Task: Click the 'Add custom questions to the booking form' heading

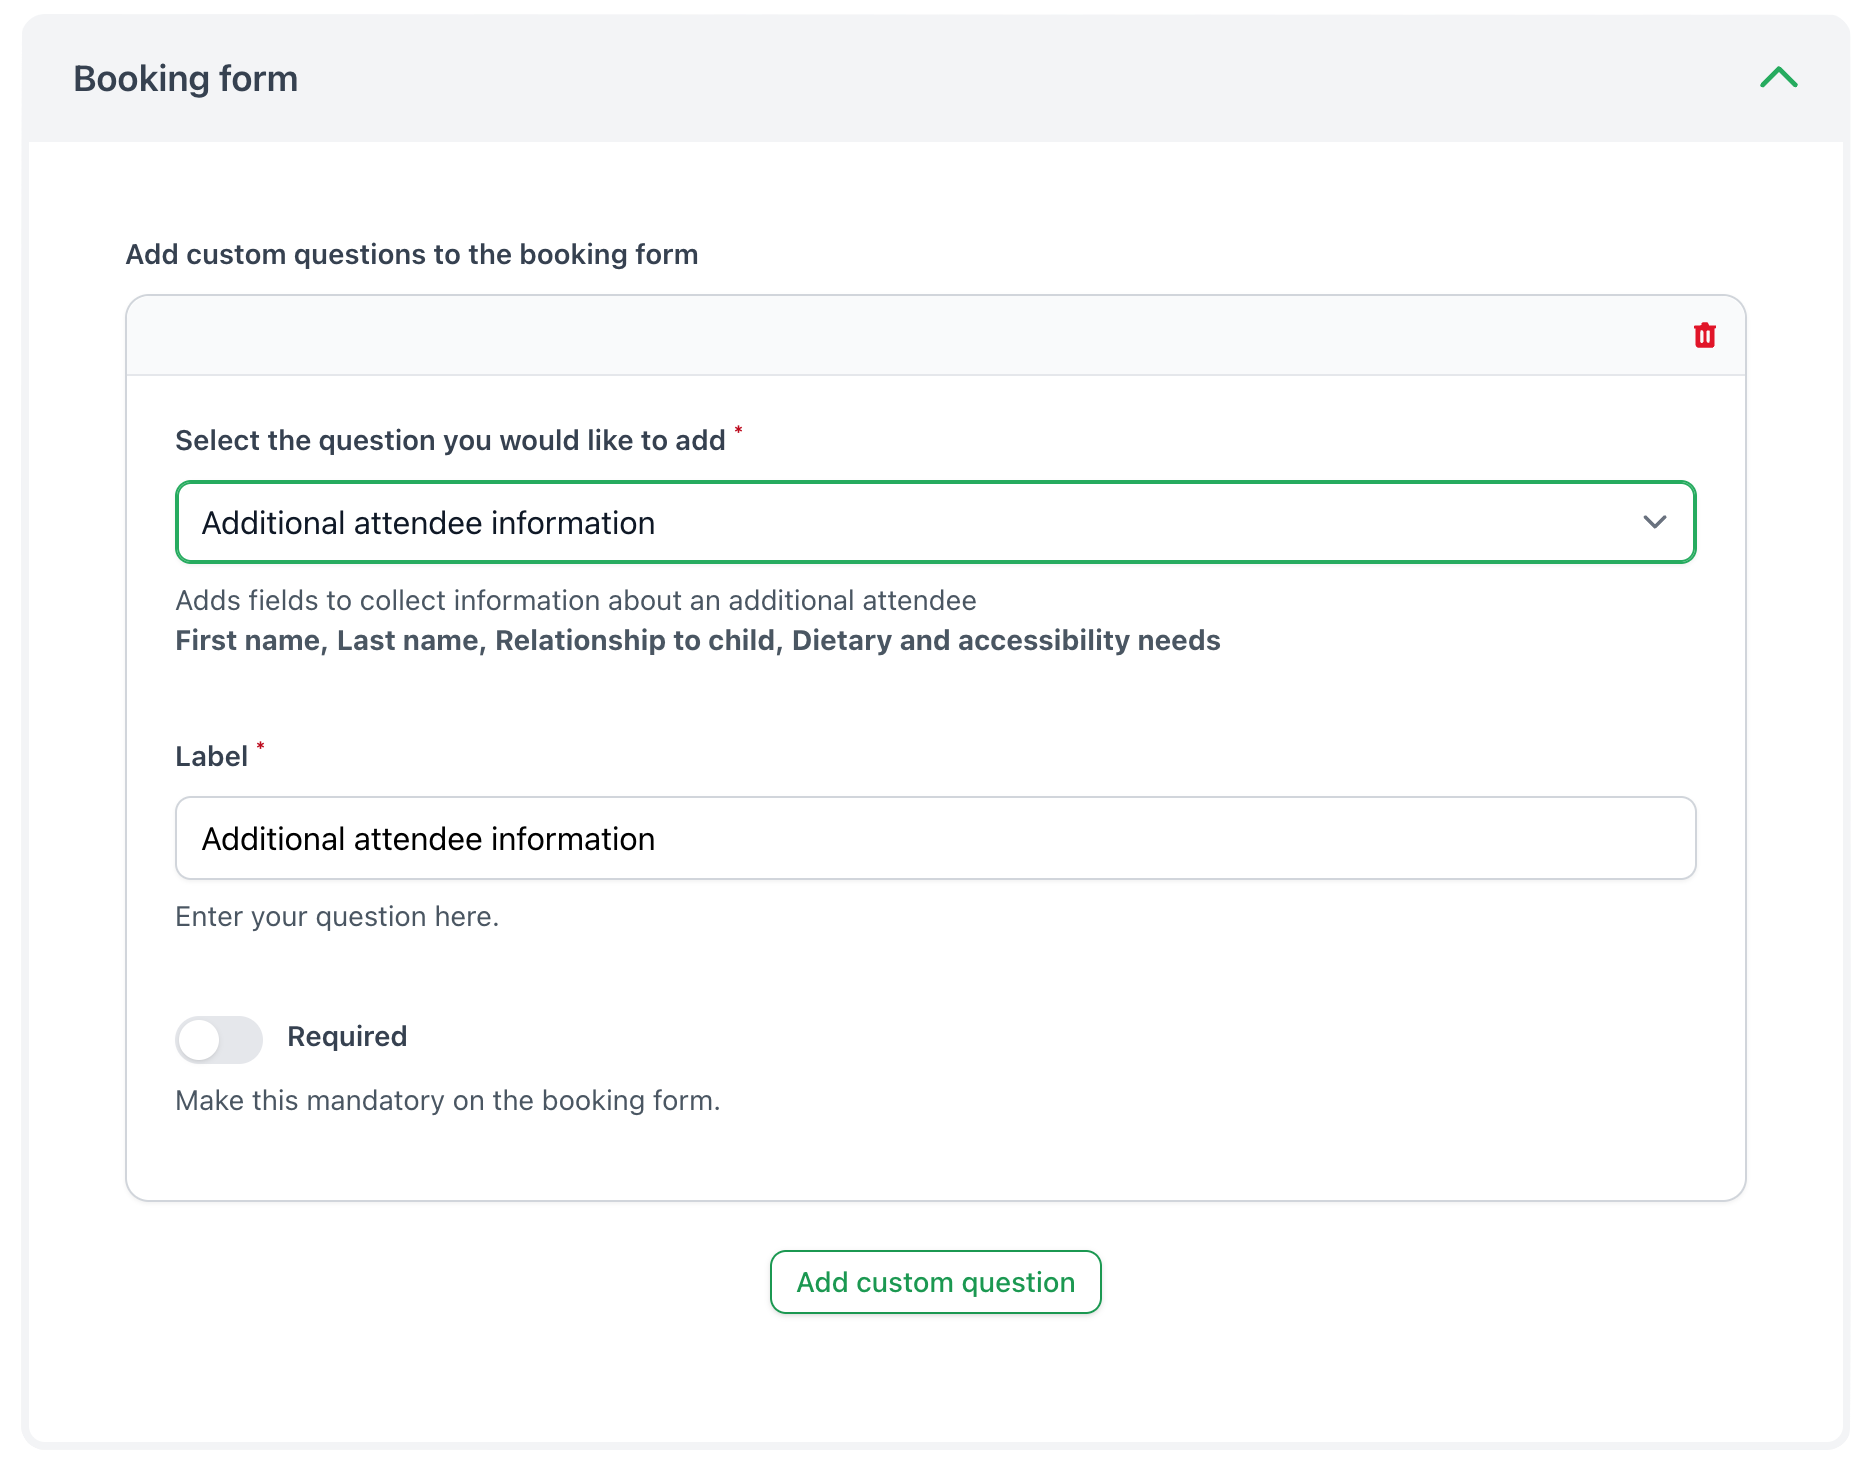Action: pos(411,255)
